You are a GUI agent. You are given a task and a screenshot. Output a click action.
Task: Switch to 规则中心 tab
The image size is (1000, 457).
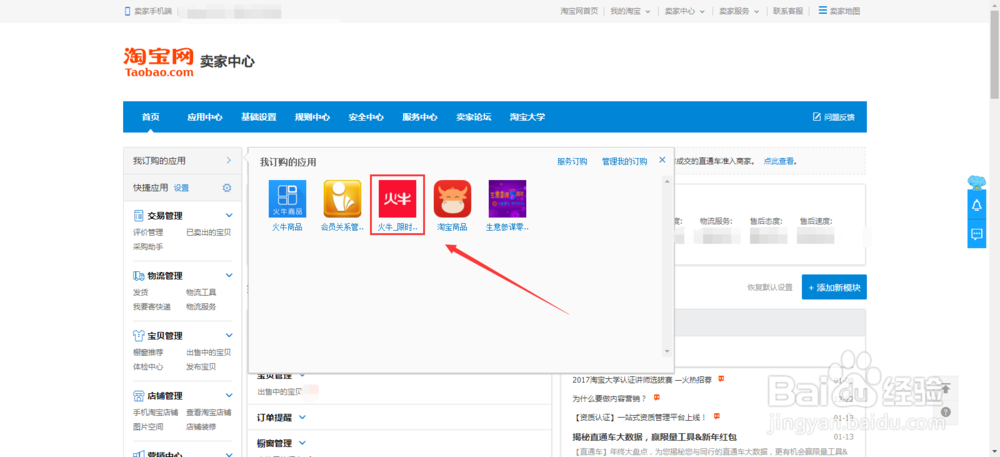(x=312, y=117)
